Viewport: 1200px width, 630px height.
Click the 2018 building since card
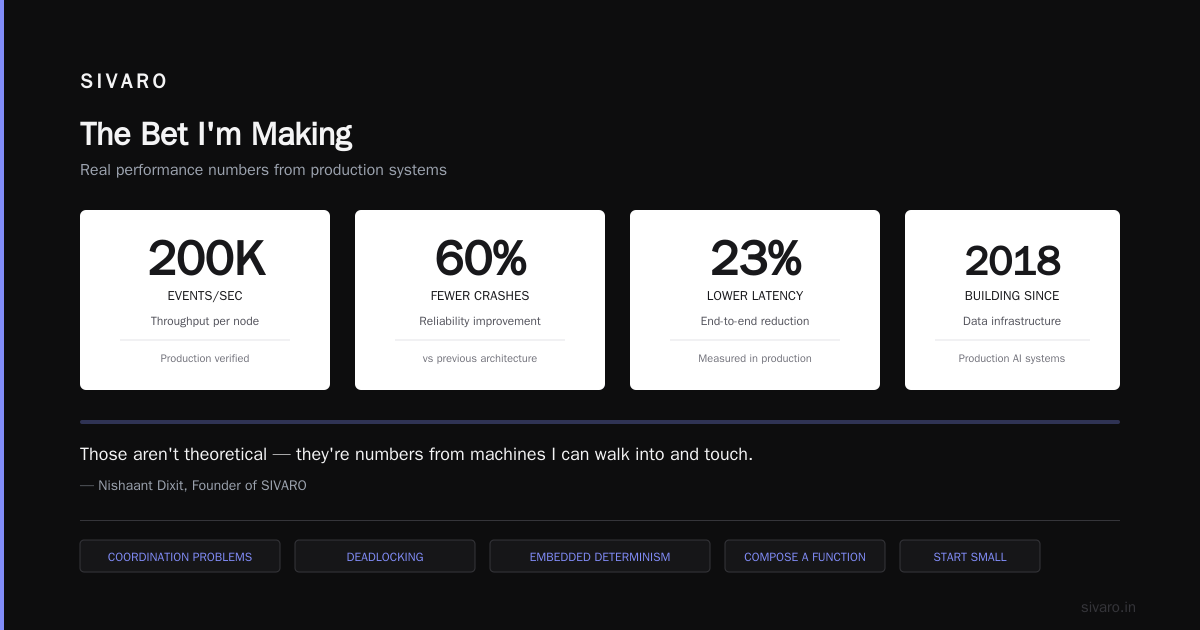click(x=1012, y=300)
